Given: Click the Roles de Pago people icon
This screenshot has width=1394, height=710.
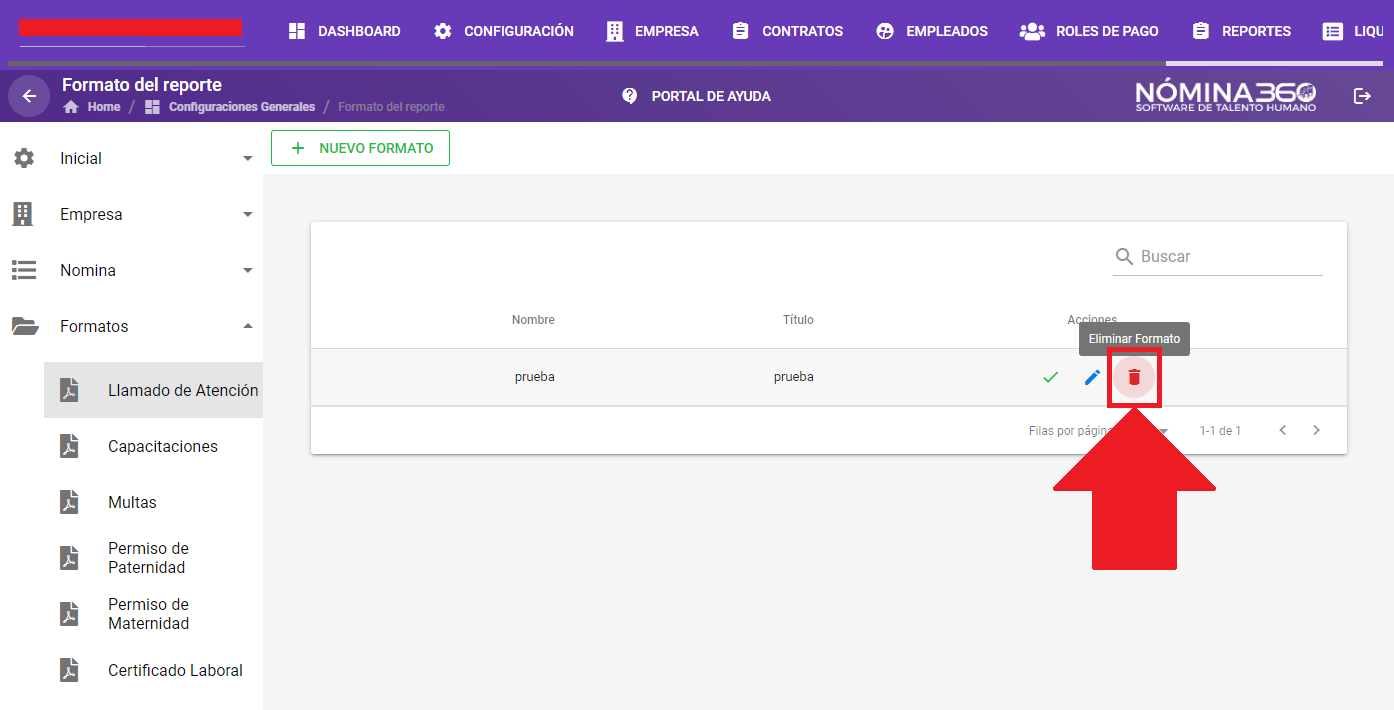Looking at the screenshot, I should click(x=1032, y=31).
